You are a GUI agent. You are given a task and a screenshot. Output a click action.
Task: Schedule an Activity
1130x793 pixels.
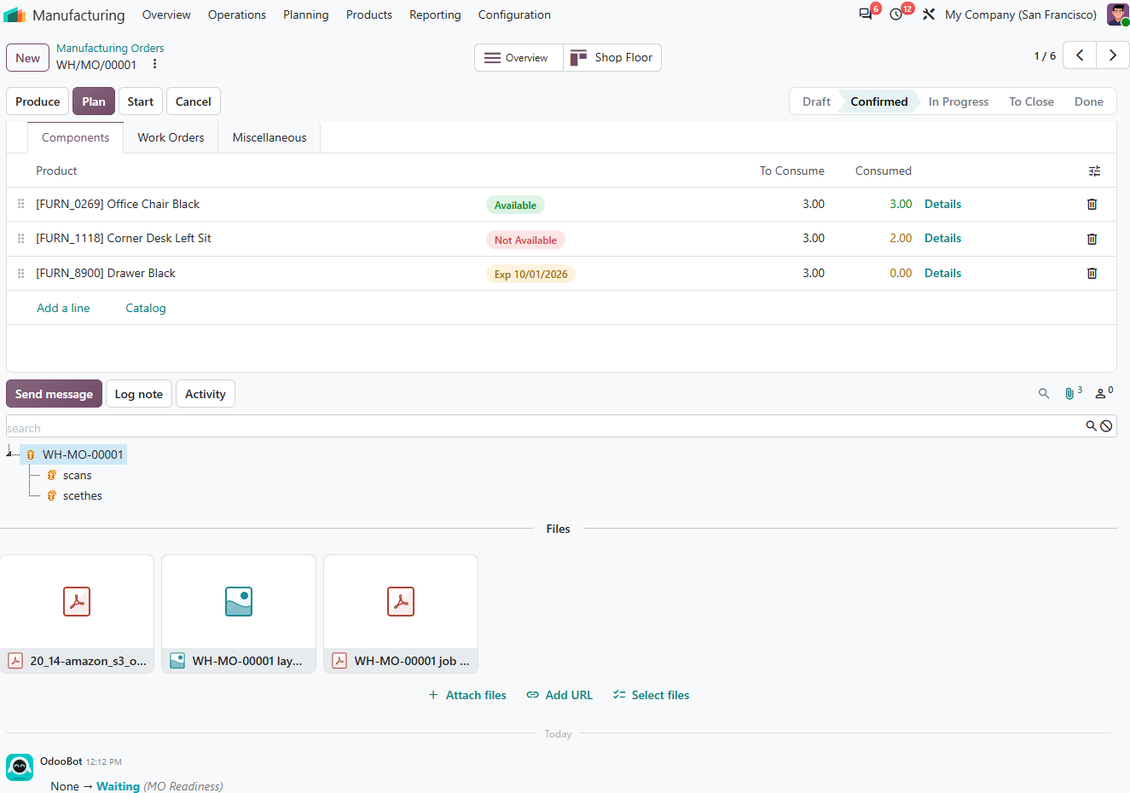tap(205, 394)
